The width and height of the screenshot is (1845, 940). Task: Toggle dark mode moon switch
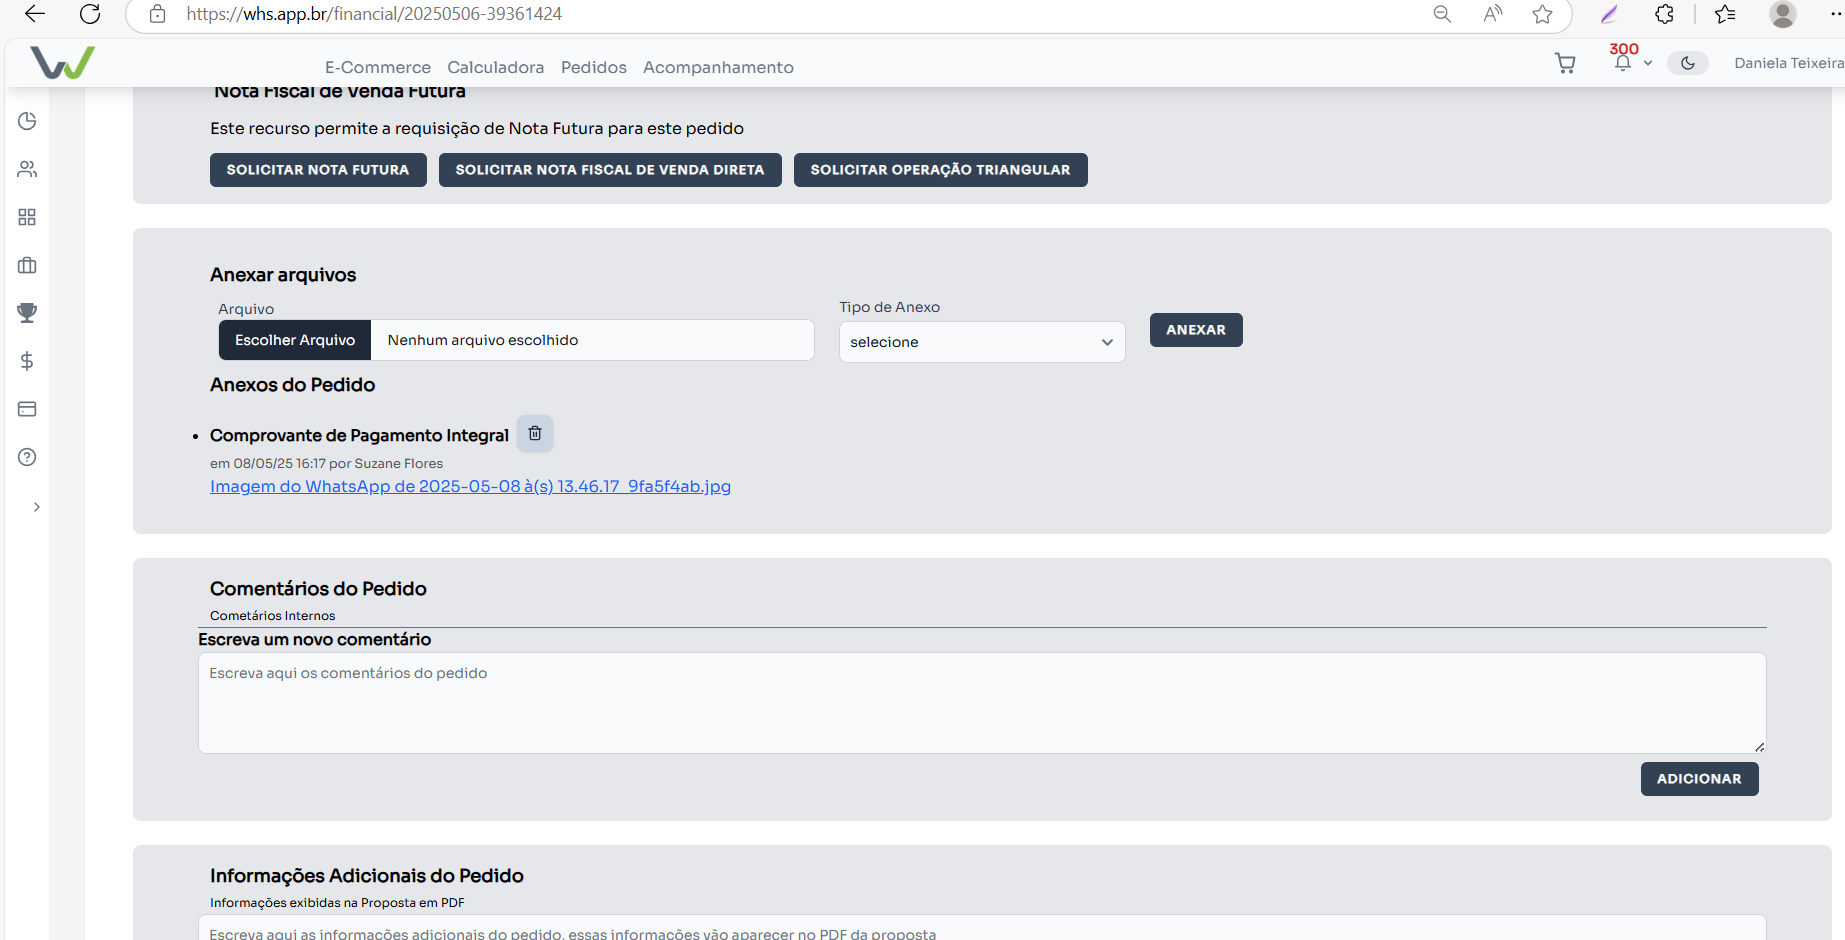(1688, 63)
